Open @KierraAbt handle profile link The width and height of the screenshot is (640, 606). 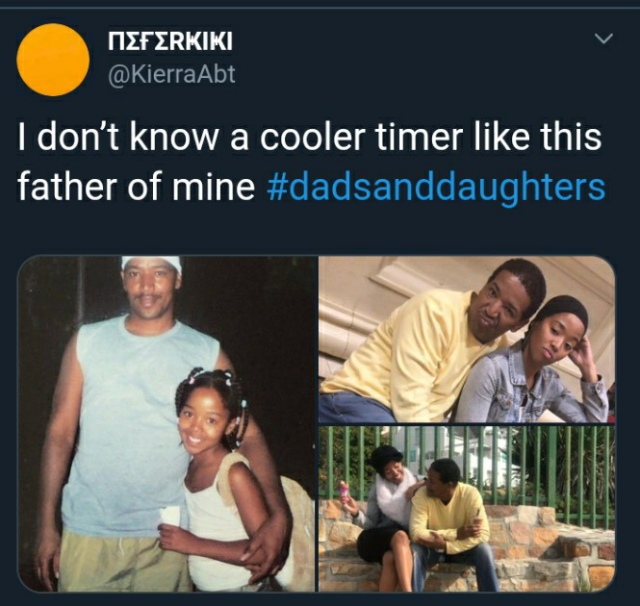pos(171,75)
